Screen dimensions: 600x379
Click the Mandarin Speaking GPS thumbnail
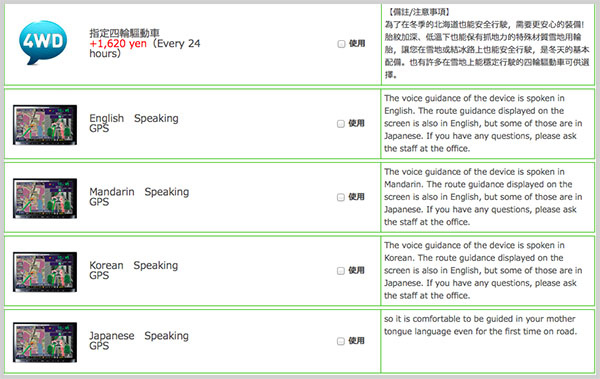[45, 198]
